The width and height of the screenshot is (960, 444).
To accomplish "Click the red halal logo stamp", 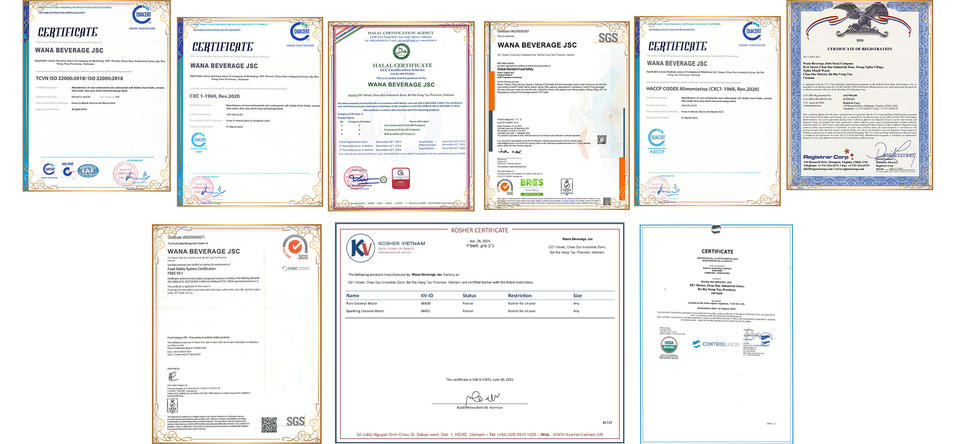I will (x=401, y=178).
